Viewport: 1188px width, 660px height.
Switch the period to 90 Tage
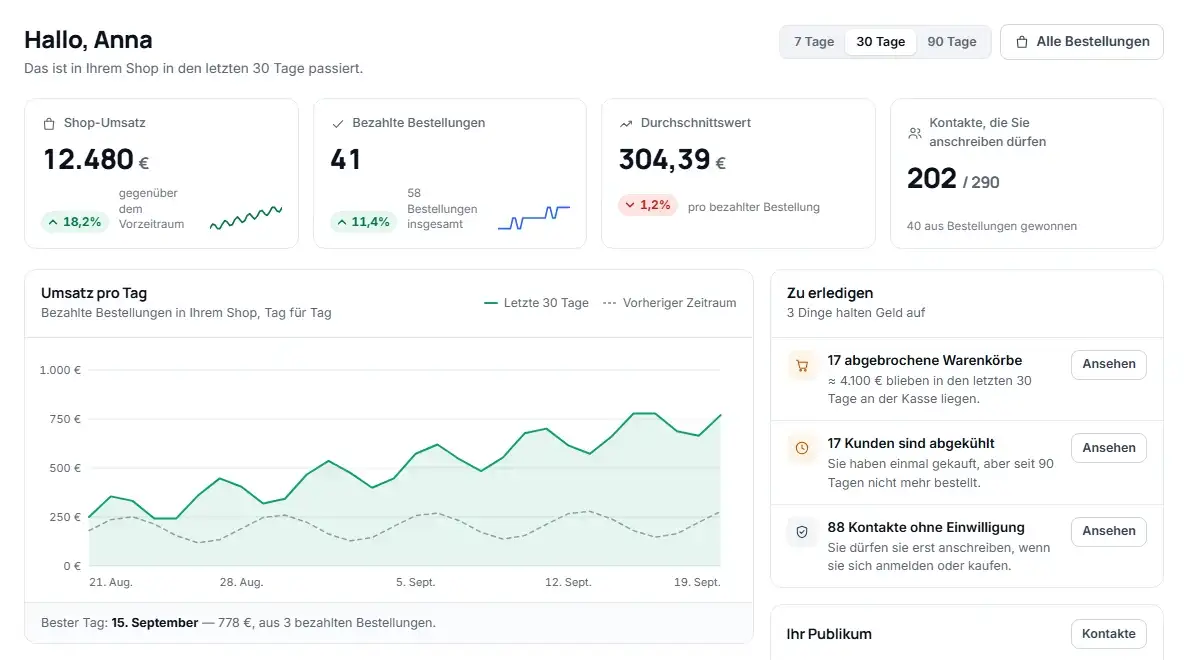tap(952, 42)
